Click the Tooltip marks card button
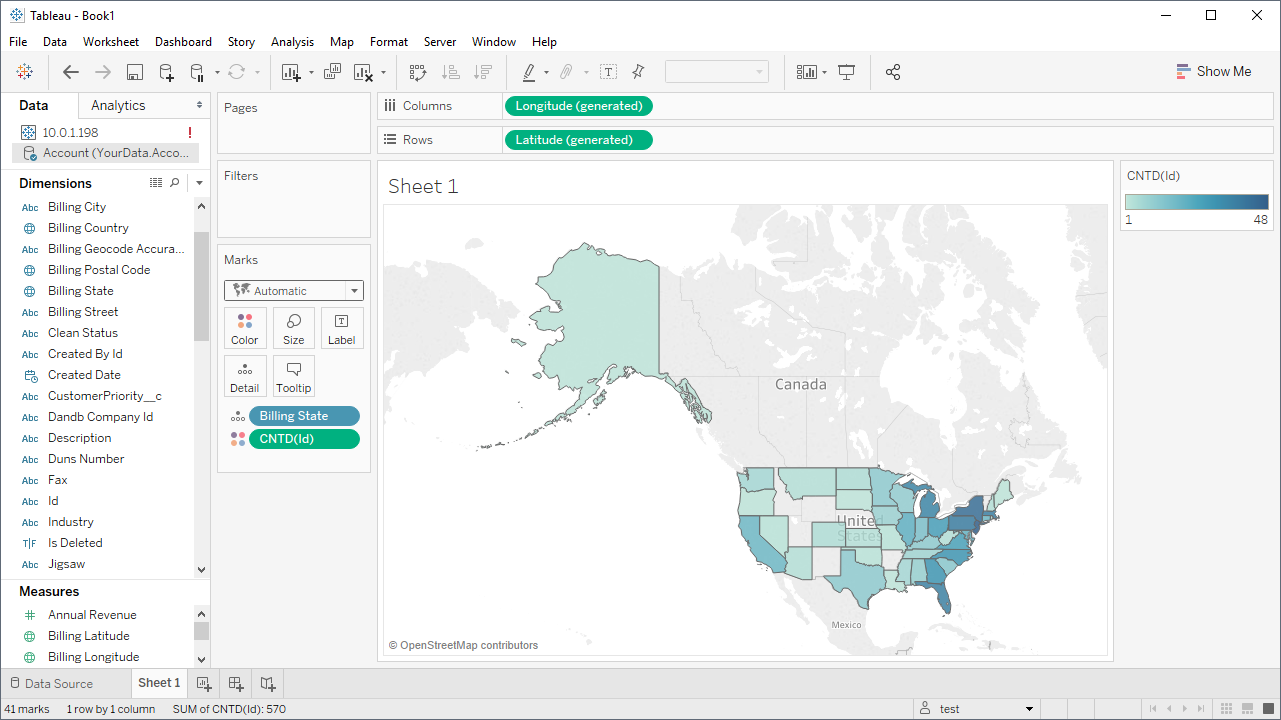The image size is (1281, 720). pyautogui.click(x=294, y=376)
